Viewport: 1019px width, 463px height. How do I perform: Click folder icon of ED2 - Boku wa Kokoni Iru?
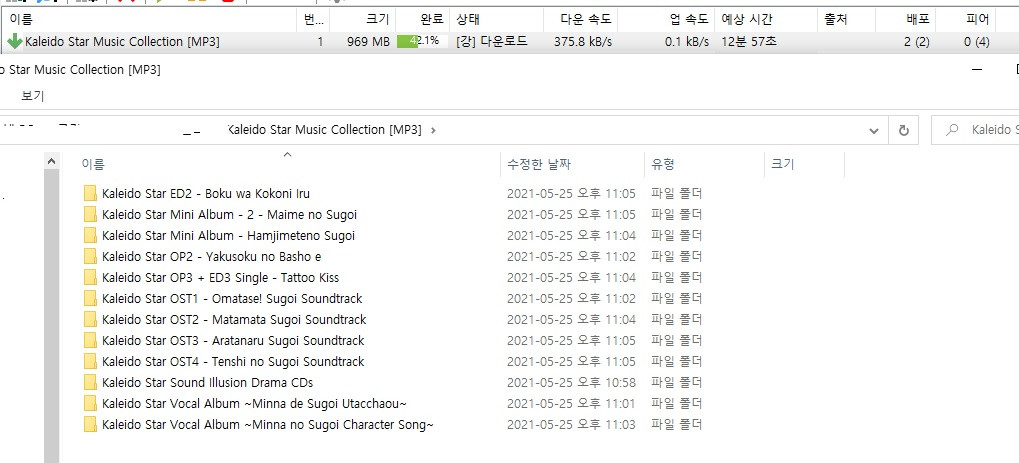[90, 194]
